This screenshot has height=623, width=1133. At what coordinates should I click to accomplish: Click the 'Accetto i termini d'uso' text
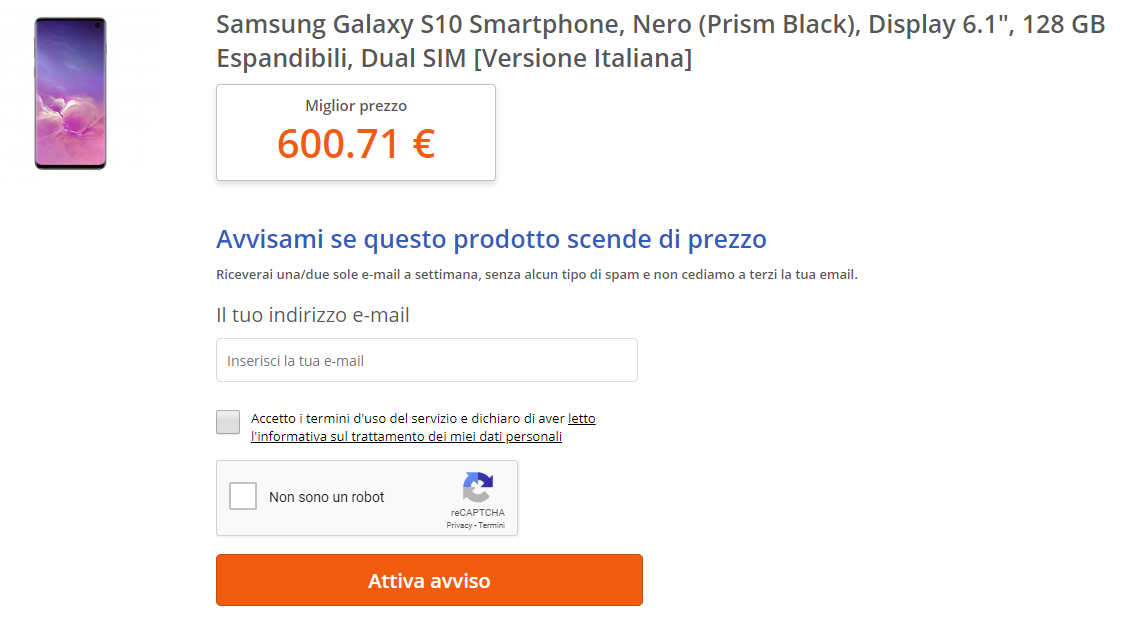point(407,419)
